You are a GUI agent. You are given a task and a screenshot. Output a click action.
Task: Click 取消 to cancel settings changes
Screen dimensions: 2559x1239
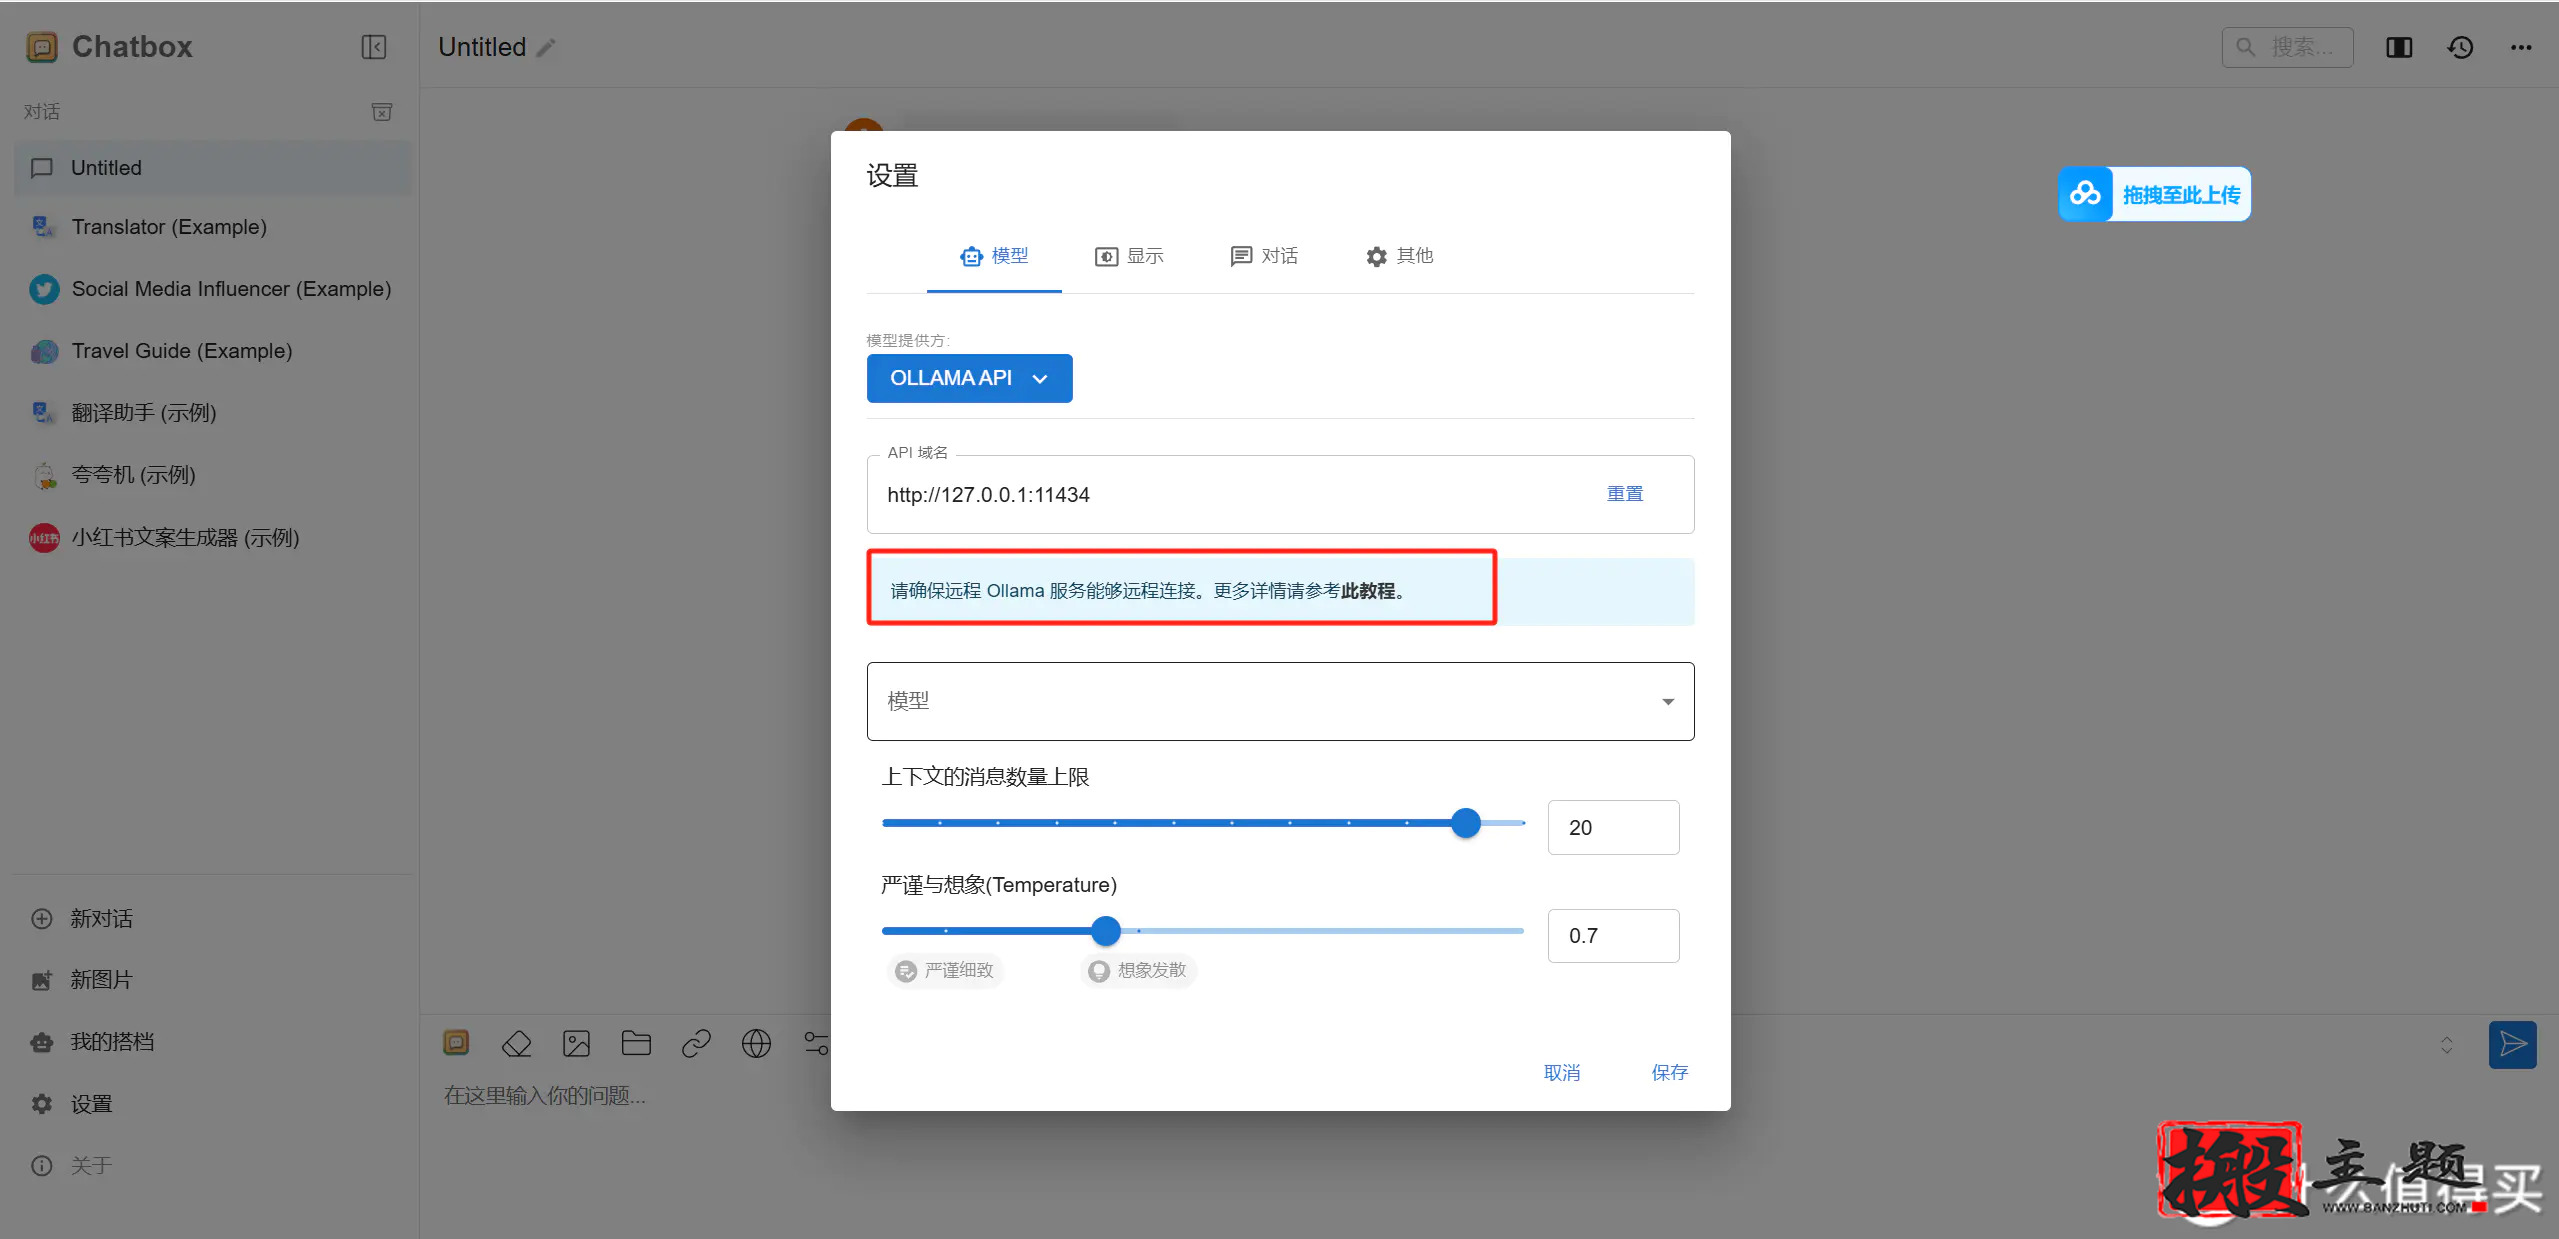point(1562,1072)
